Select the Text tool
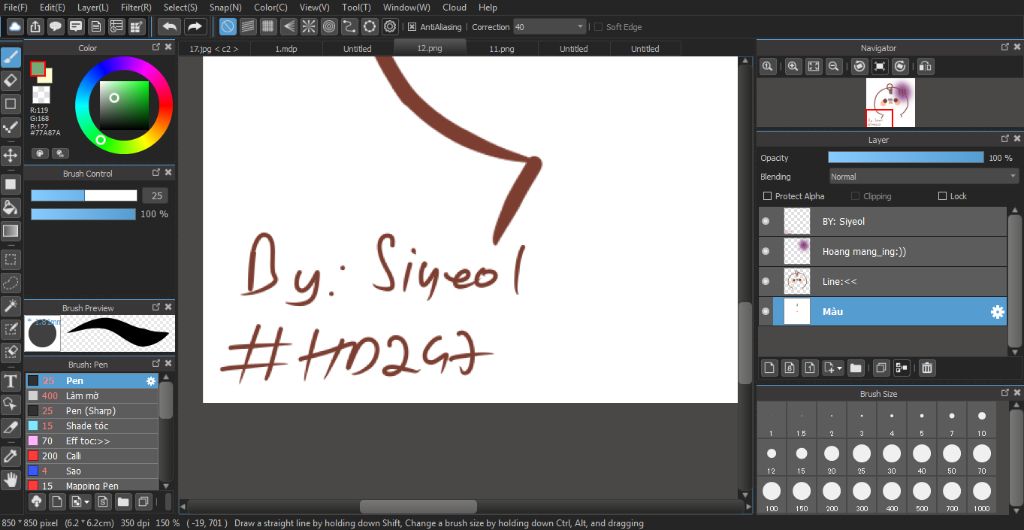 click(x=10, y=381)
